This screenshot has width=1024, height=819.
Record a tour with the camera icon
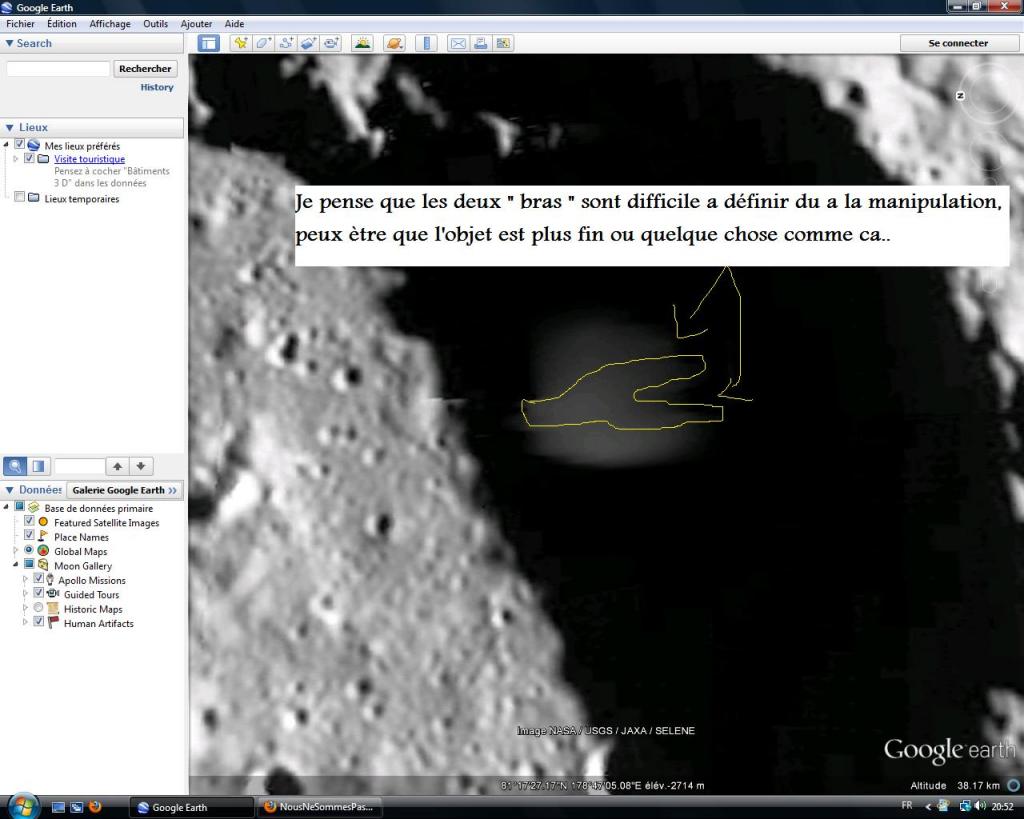(332, 43)
